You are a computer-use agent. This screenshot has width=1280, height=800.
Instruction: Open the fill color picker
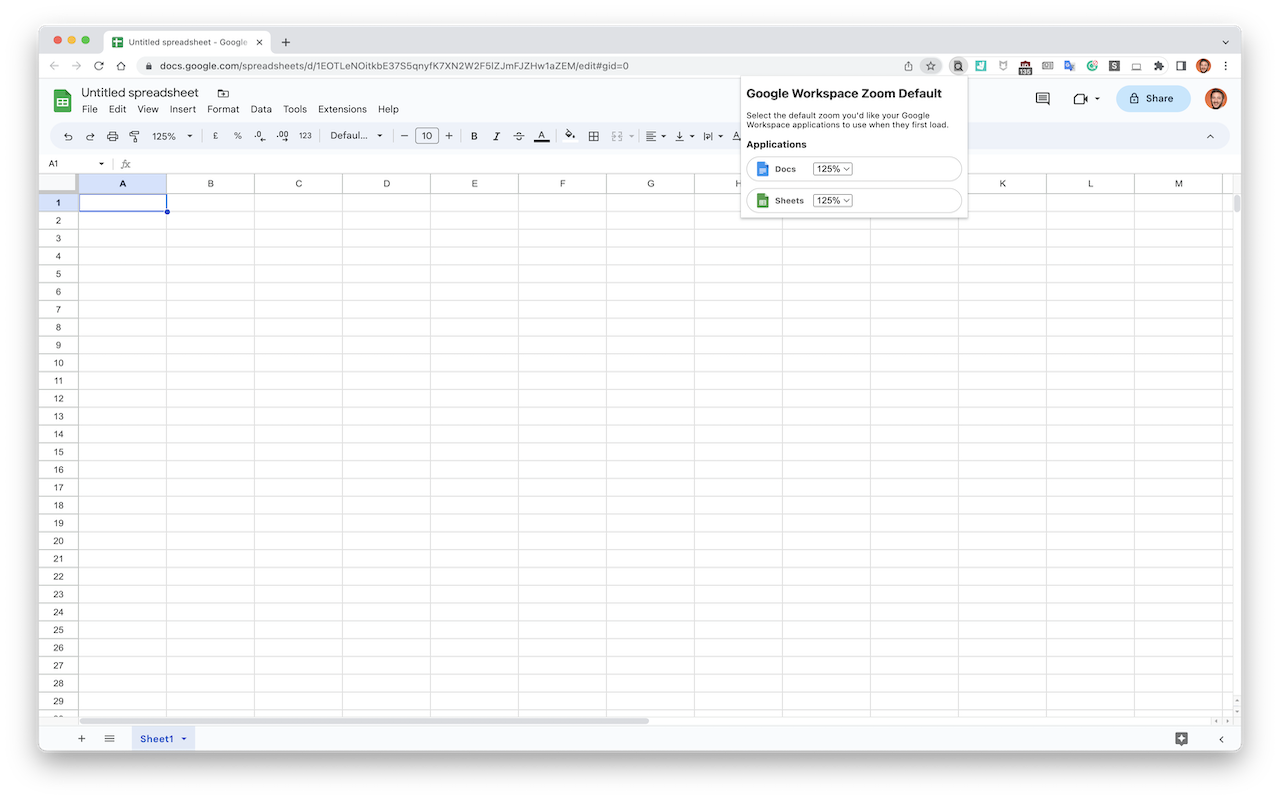570,136
